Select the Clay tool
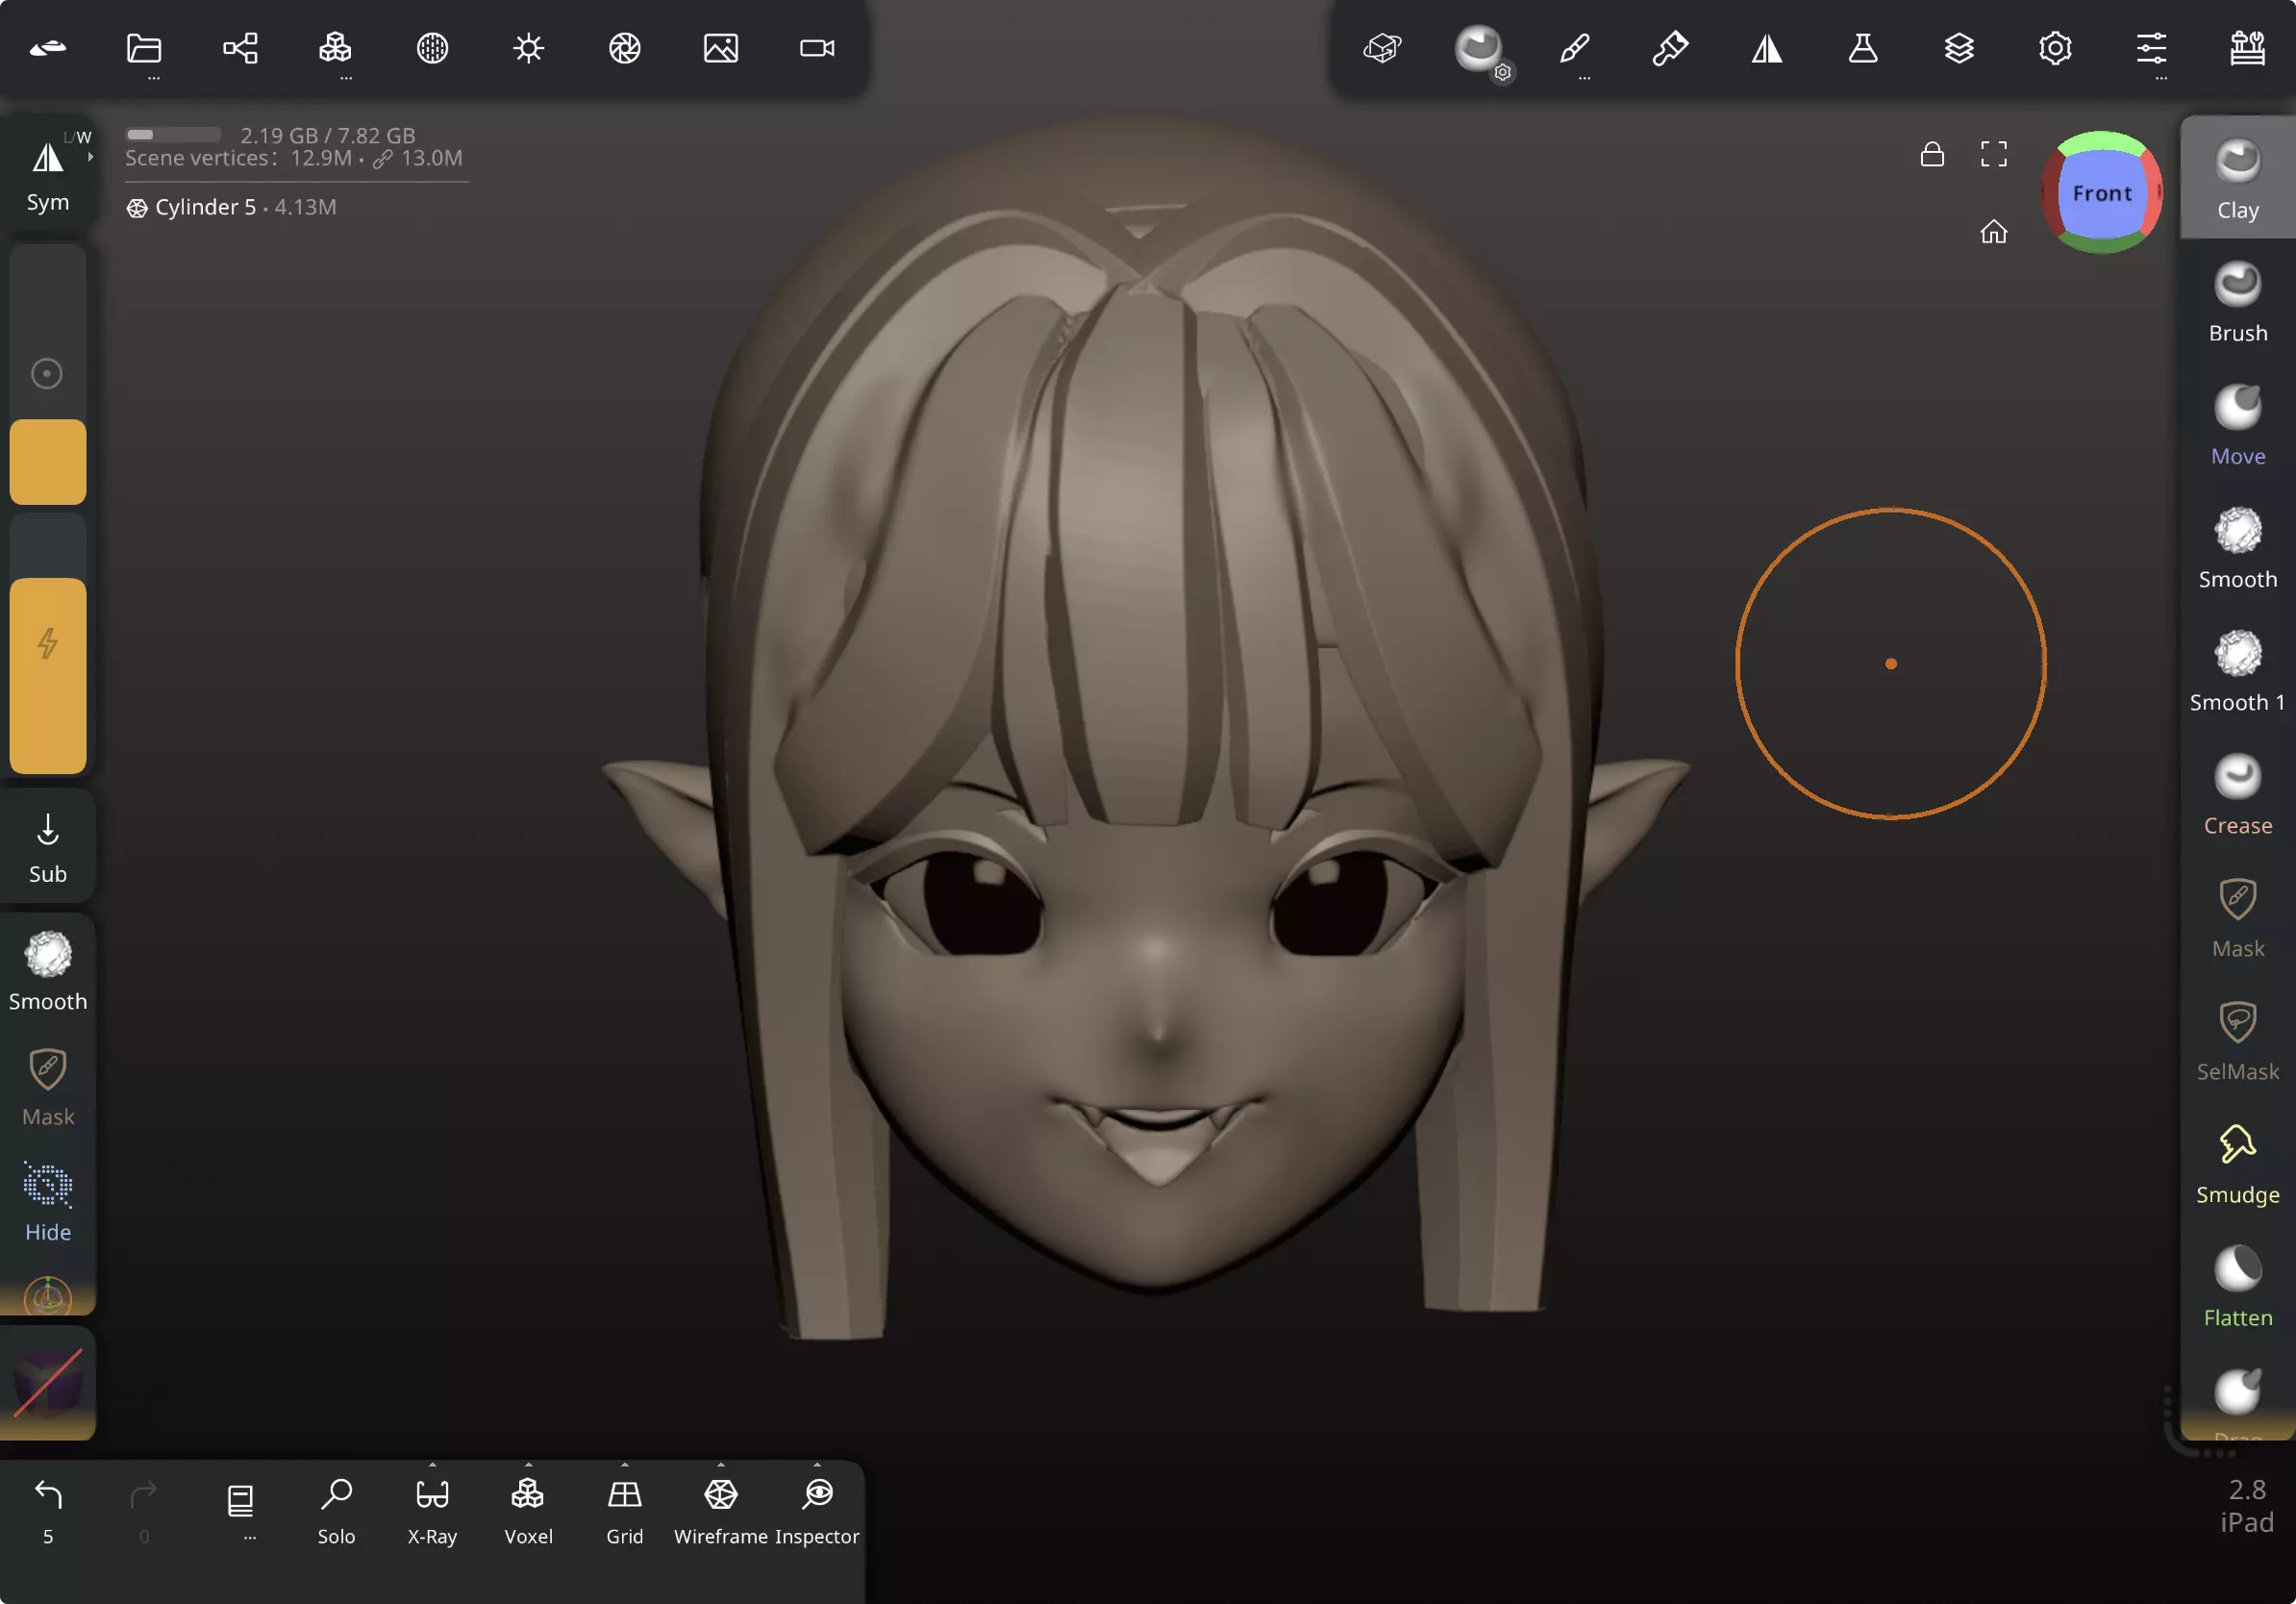Image resolution: width=2296 pixels, height=1604 pixels. tap(2237, 178)
